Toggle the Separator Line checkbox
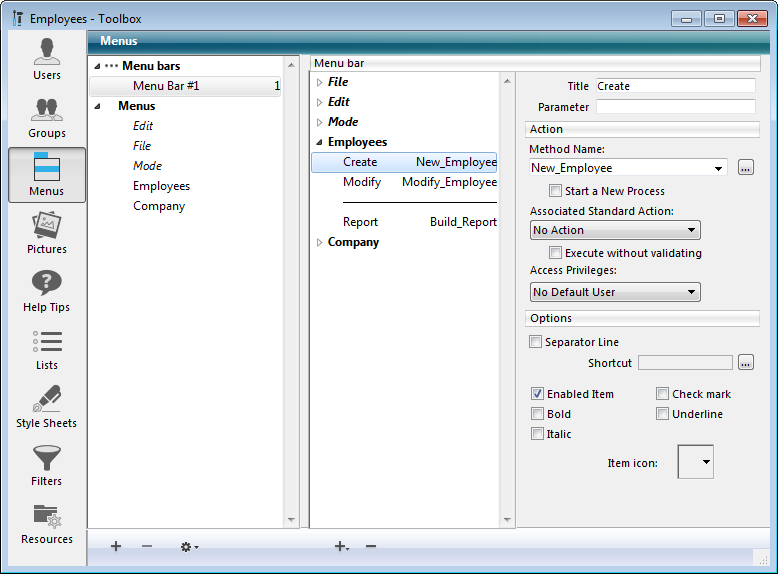This screenshot has height=574, width=778. point(536,342)
